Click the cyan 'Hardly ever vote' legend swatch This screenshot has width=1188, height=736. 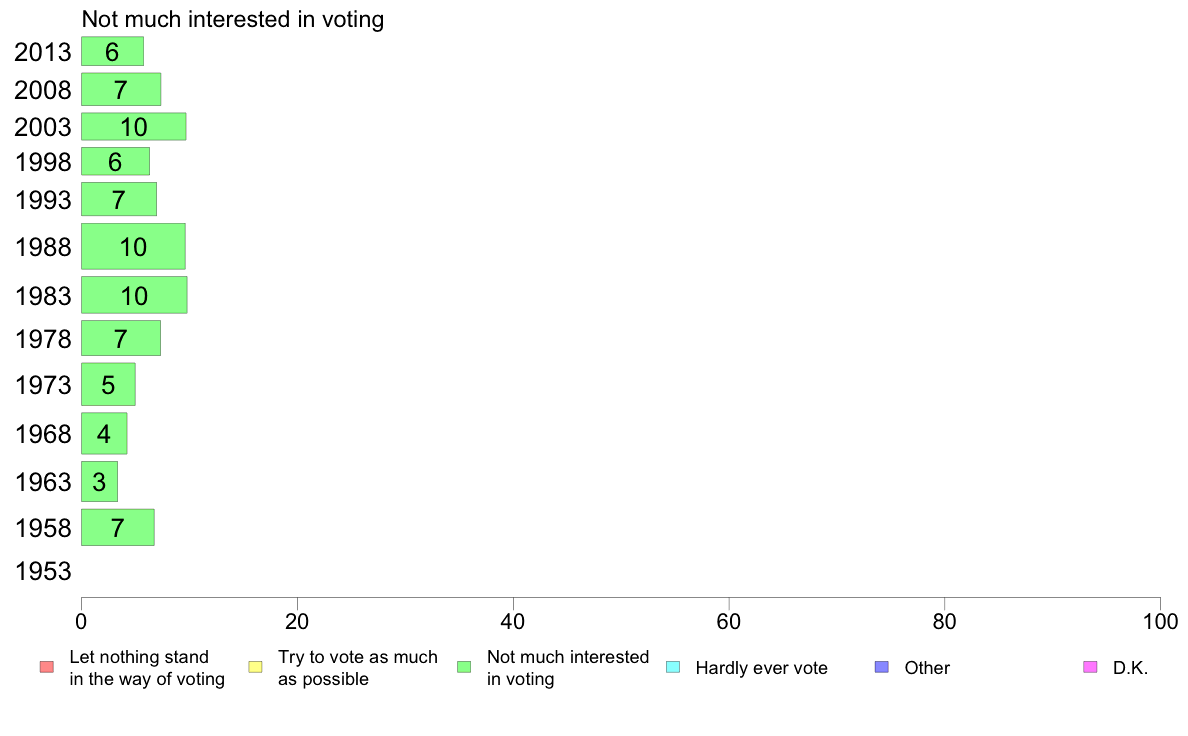(x=673, y=667)
